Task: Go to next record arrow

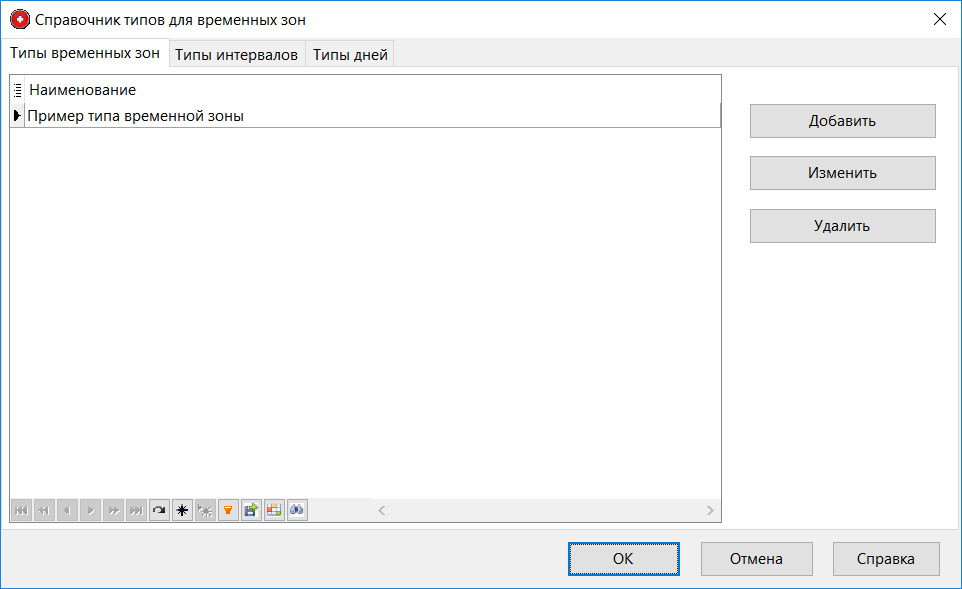Action: [x=90, y=510]
